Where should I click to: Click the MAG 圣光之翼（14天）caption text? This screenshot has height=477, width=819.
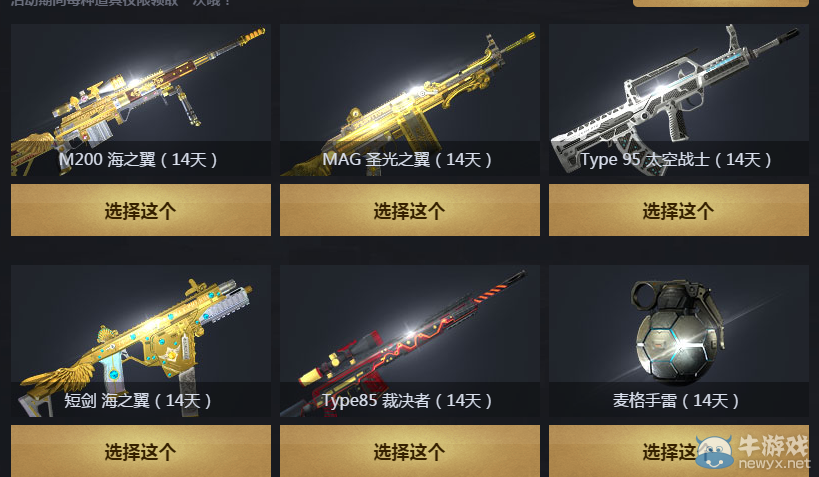(x=407, y=159)
